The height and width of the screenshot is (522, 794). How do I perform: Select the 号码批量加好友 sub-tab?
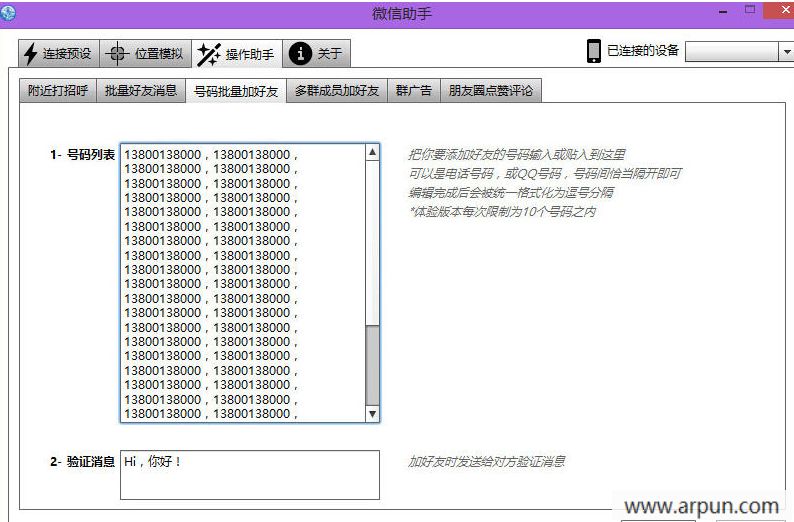click(236, 91)
